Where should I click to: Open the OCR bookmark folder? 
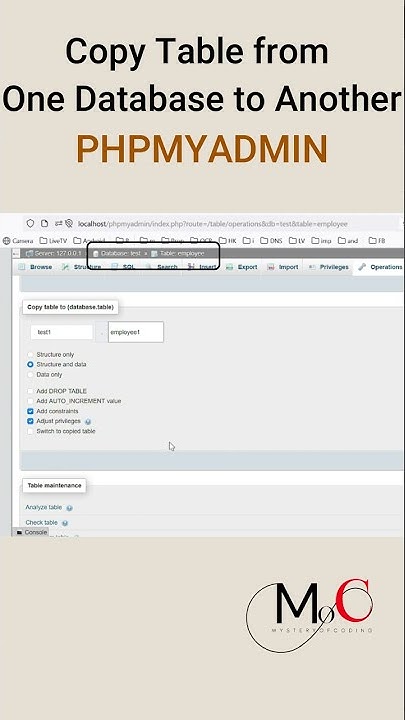point(201,241)
